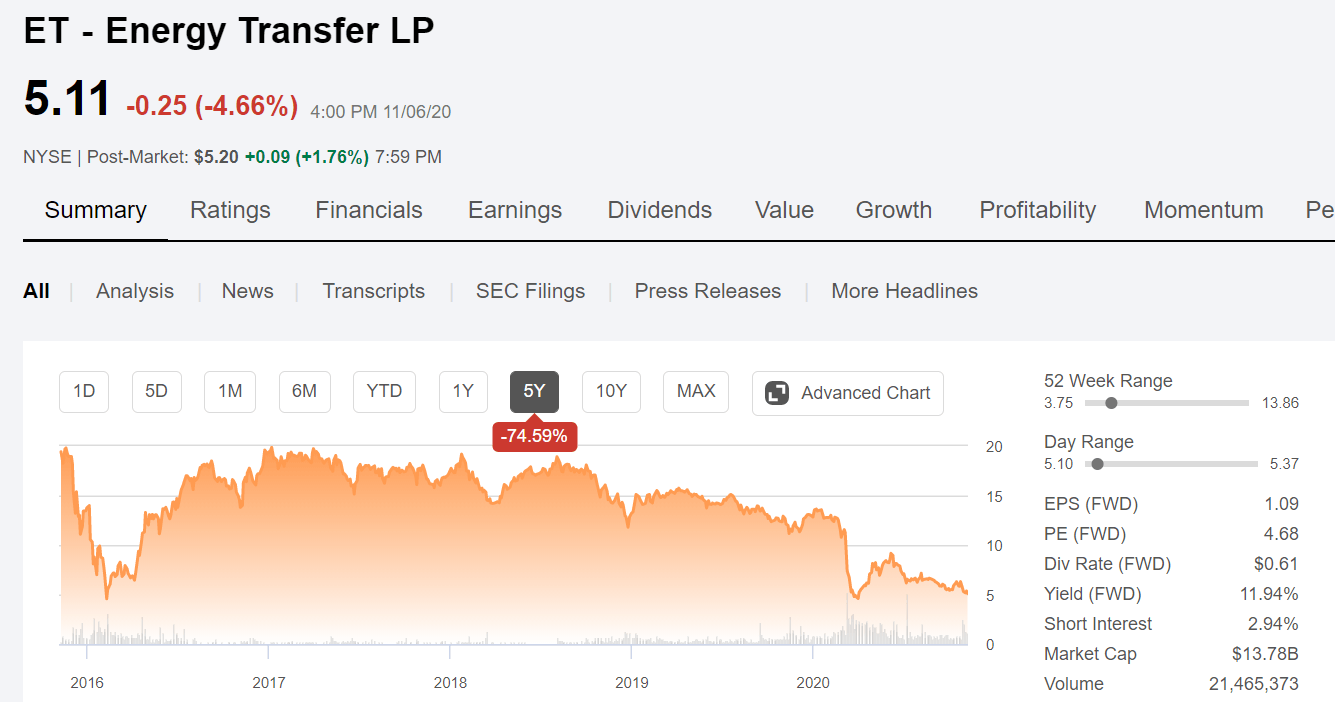Select the 1D chart range
Viewport: 1335px width, 702px height.
click(x=84, y=392)
